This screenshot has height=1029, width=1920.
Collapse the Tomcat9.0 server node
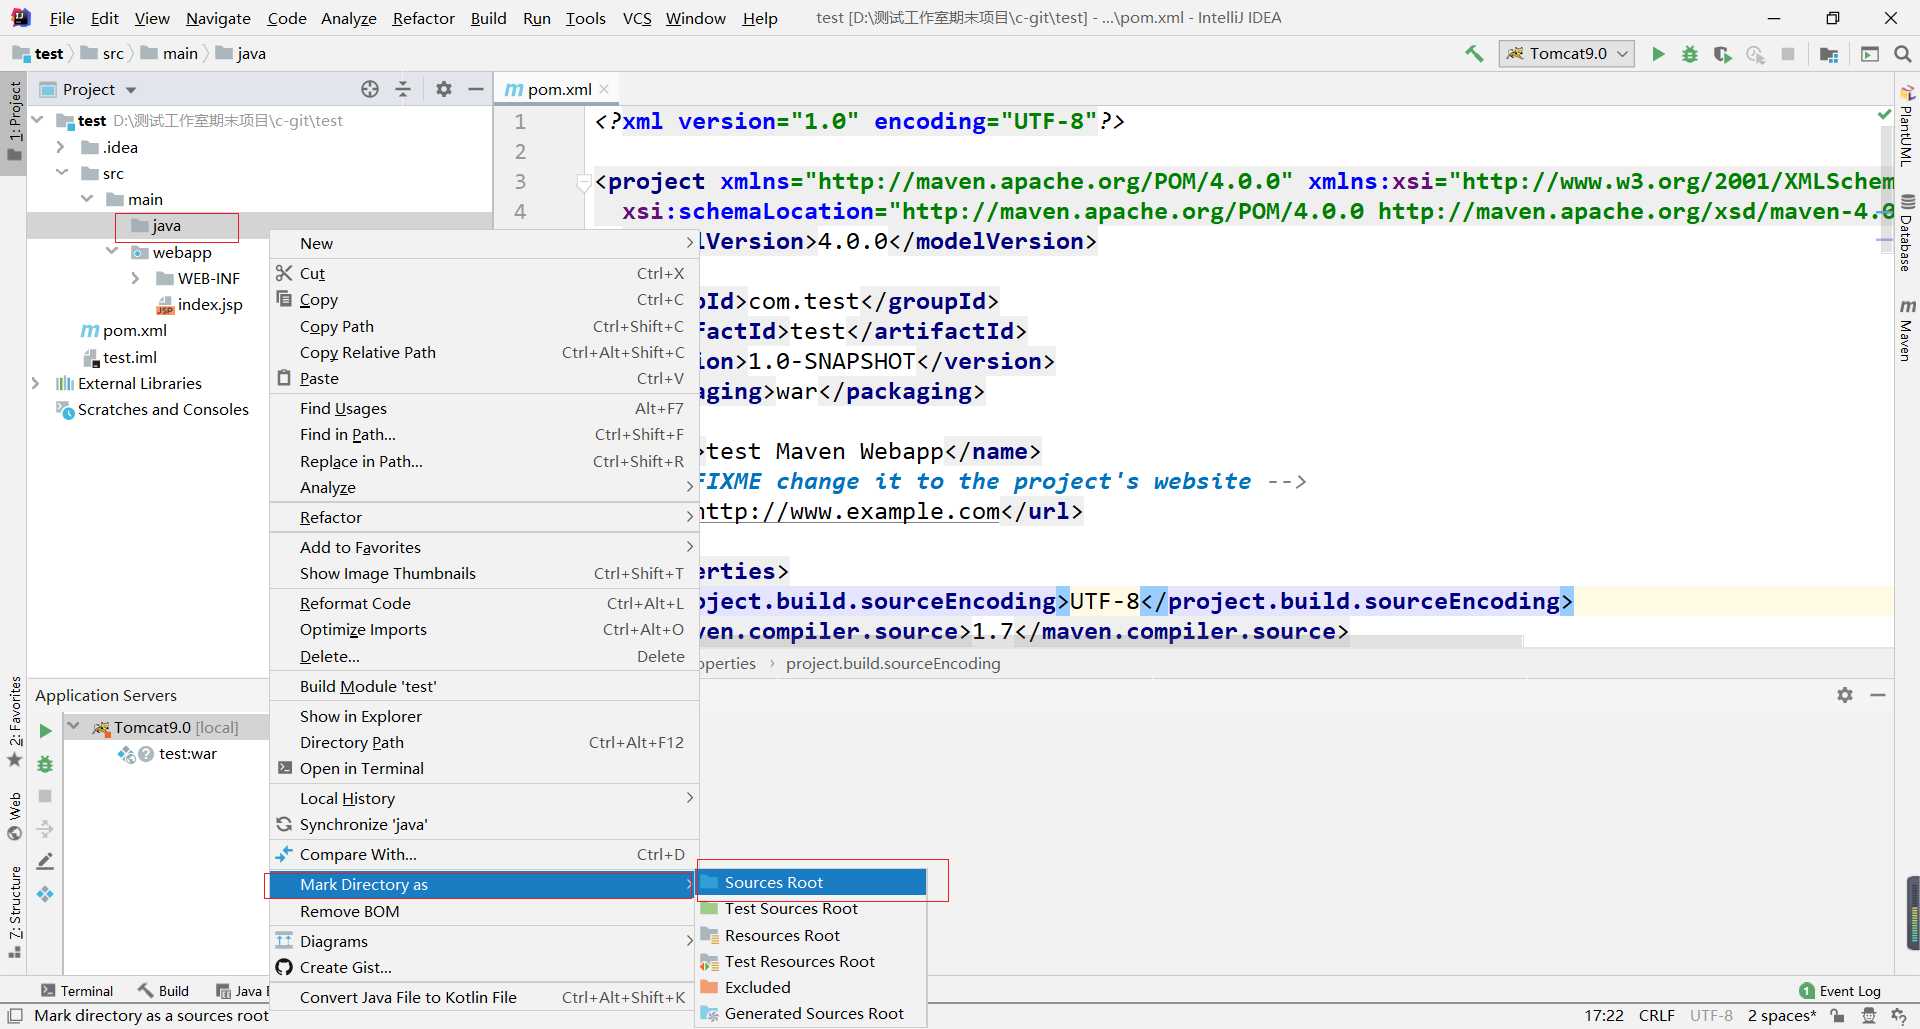(73, 727)
